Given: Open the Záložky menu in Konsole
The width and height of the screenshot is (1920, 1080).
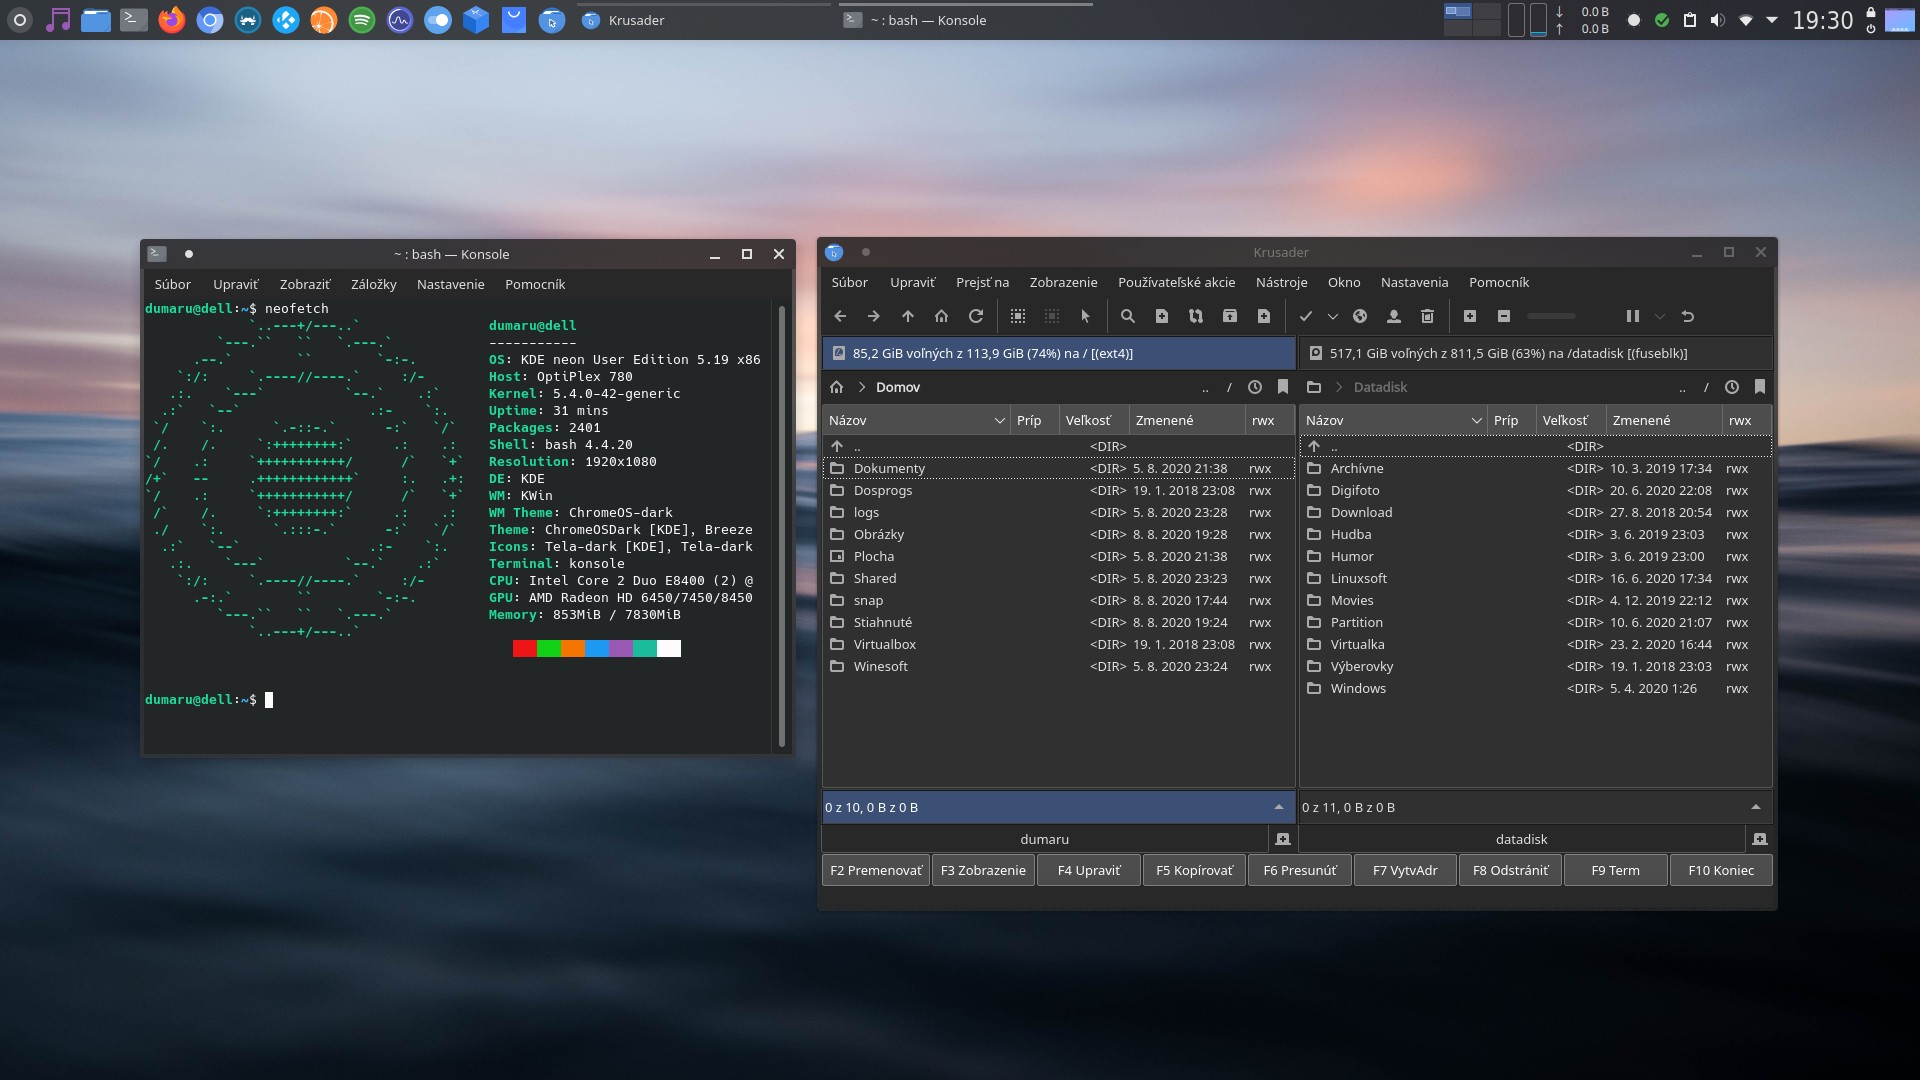Looking at the screenshot, I should [373, 284].
